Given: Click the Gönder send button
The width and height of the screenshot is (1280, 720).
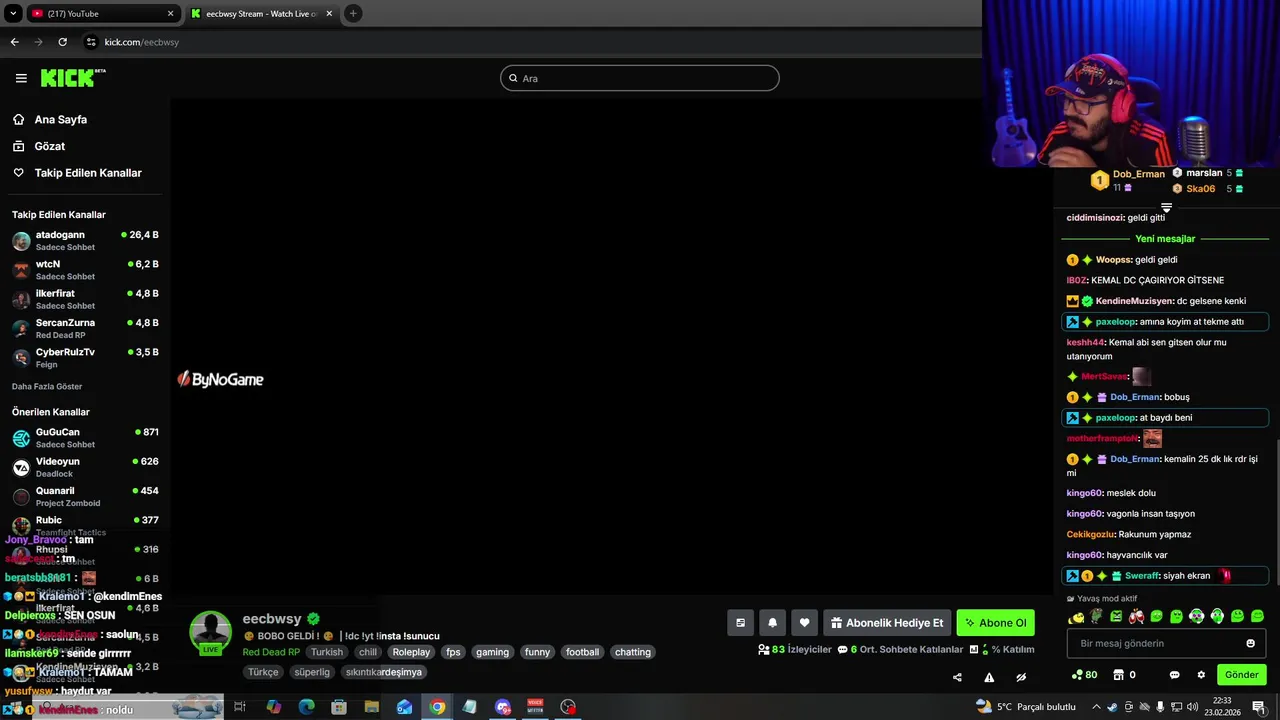Looking at the screenshot, I should pyautogui.click(x=1241, y=675).
